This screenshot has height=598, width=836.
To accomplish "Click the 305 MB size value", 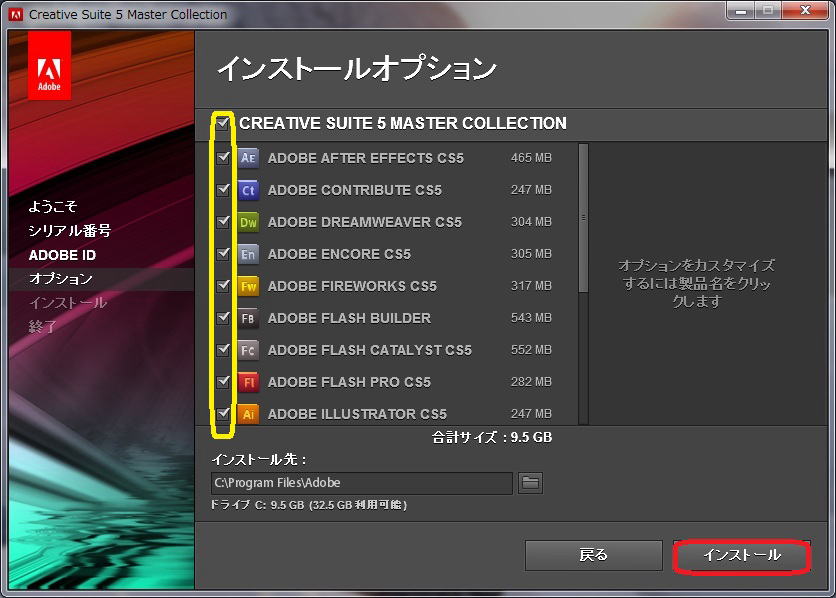I will tap(531, 254).
